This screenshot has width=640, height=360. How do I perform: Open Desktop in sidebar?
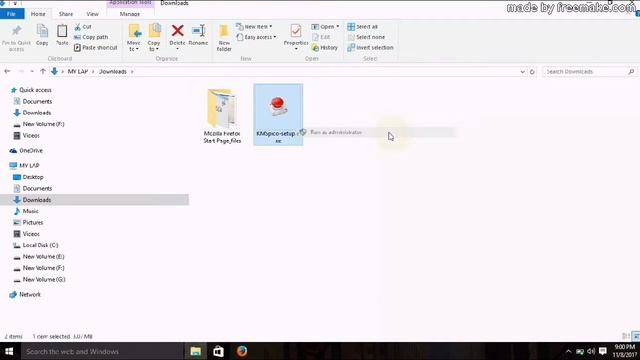point(33,177)
